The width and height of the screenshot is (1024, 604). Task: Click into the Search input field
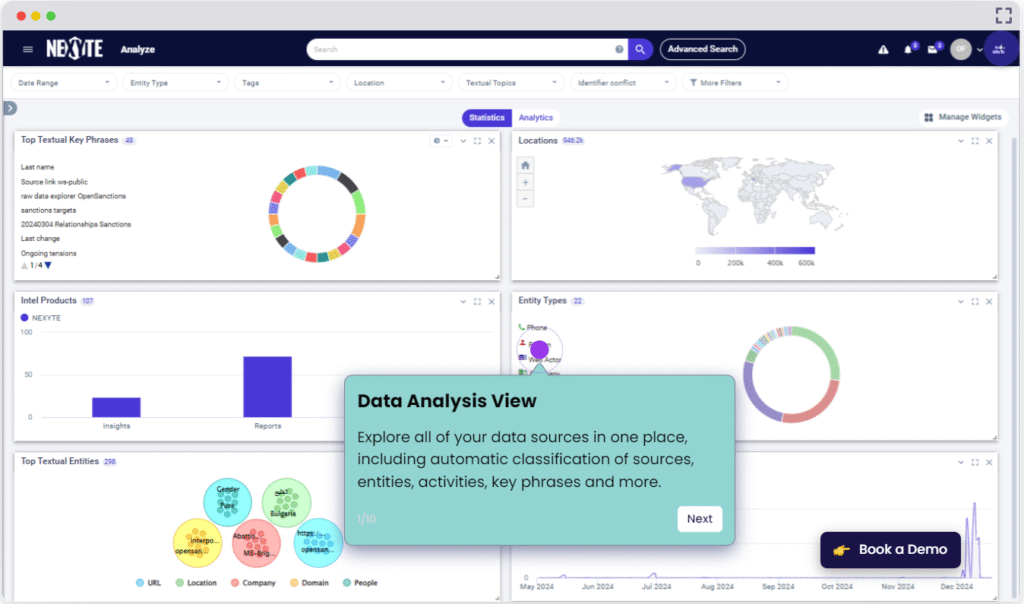click(460, 49)
